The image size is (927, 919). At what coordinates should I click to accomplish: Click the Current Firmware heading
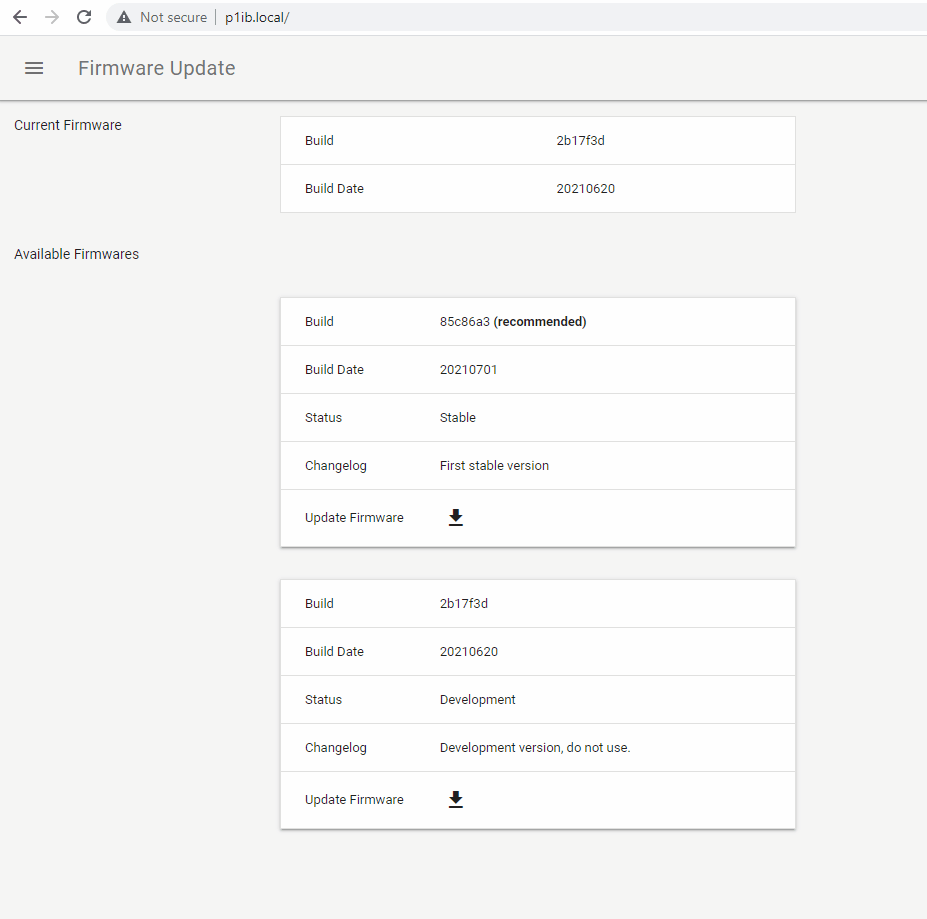68,125
